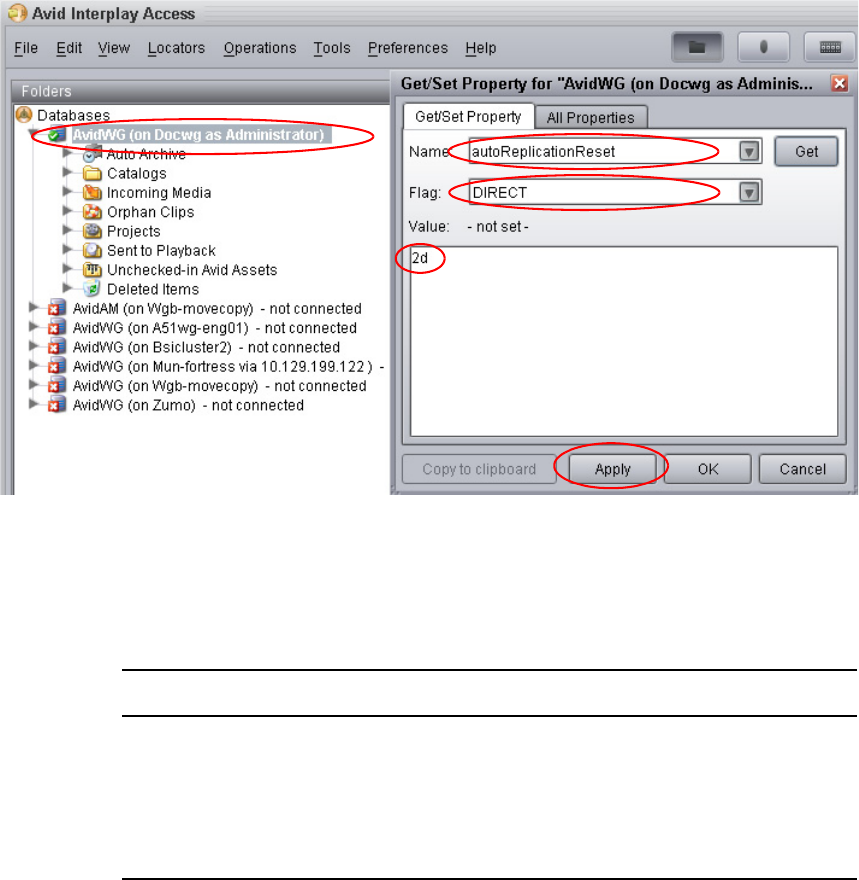Expand AvidAM on Wgb-movecopy database
Image resolution: width=859 pixels, height=880 pixels.
pyautogui.click(x=34, y=308)
